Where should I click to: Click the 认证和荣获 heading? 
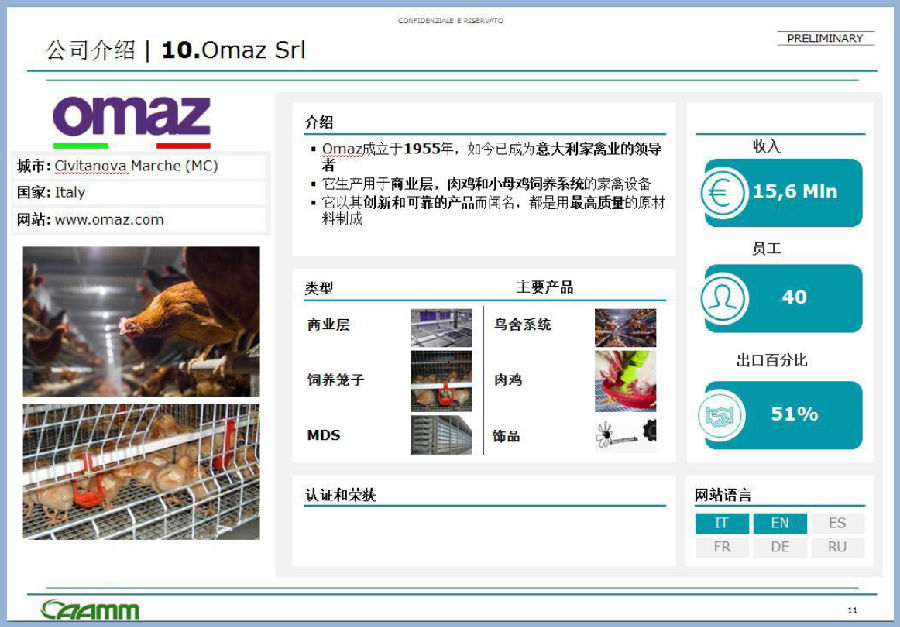click(340, 494)
